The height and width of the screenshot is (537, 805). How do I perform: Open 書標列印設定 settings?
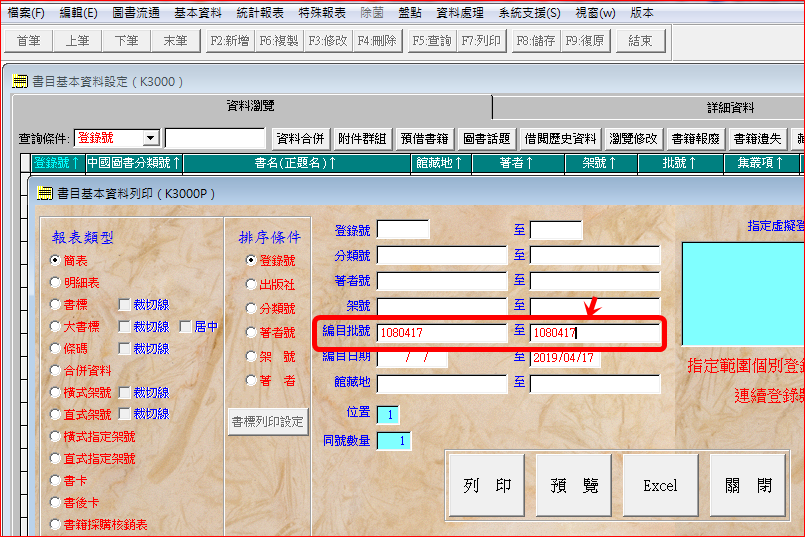(268, 422)
